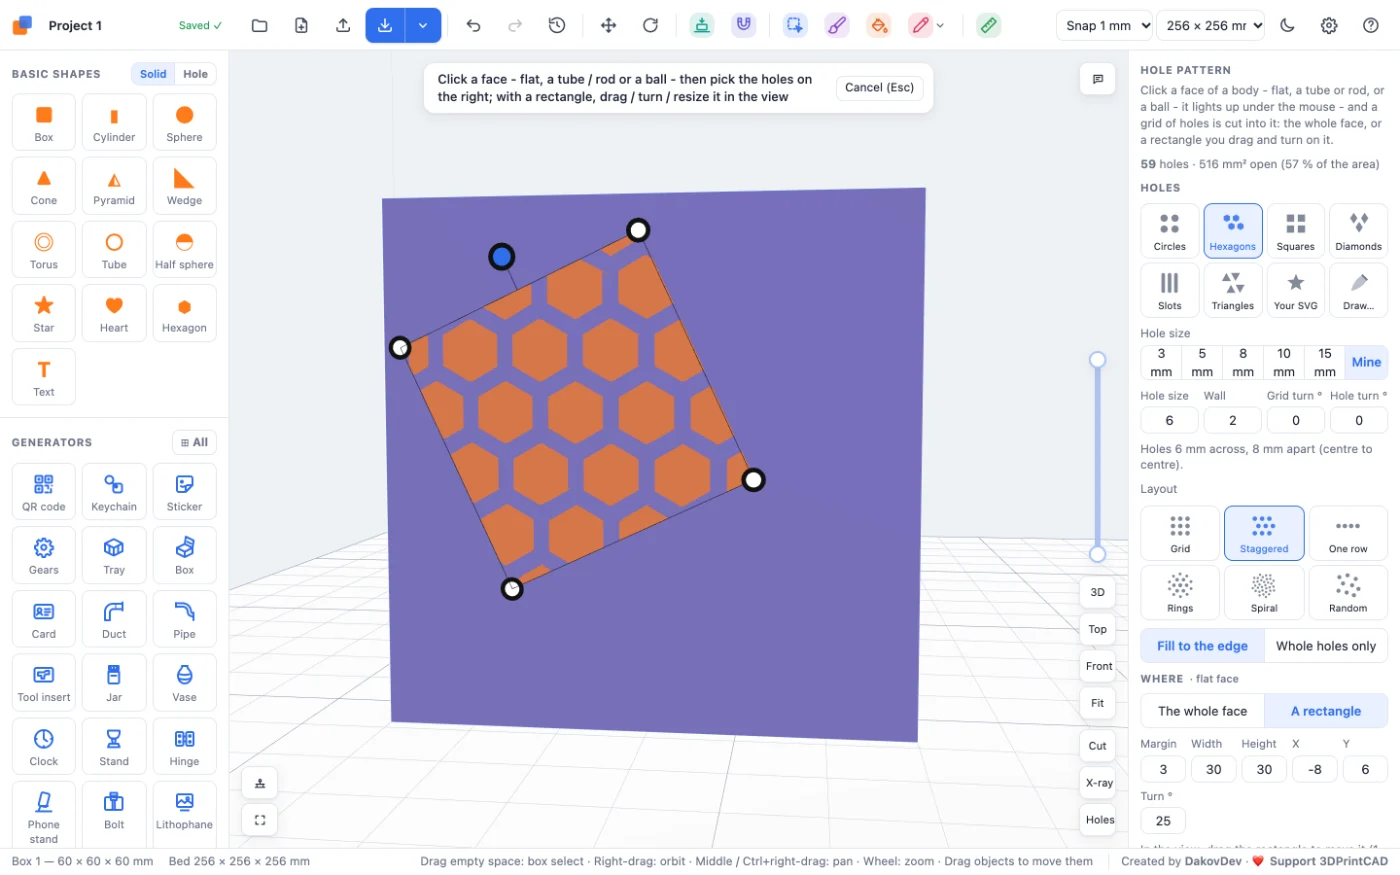Open the bed size 256 × 256 dropdown

[1210, 25]
